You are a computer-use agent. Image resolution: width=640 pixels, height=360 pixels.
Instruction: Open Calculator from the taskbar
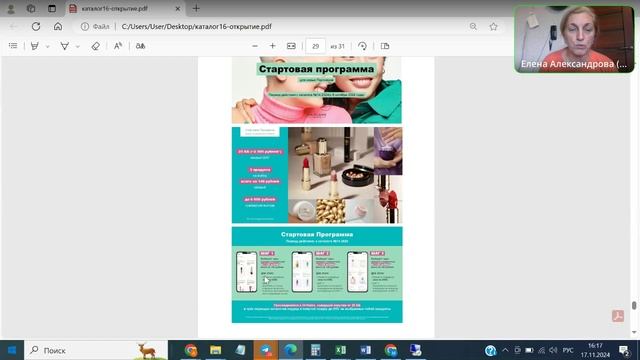click(x=316, y=350)
